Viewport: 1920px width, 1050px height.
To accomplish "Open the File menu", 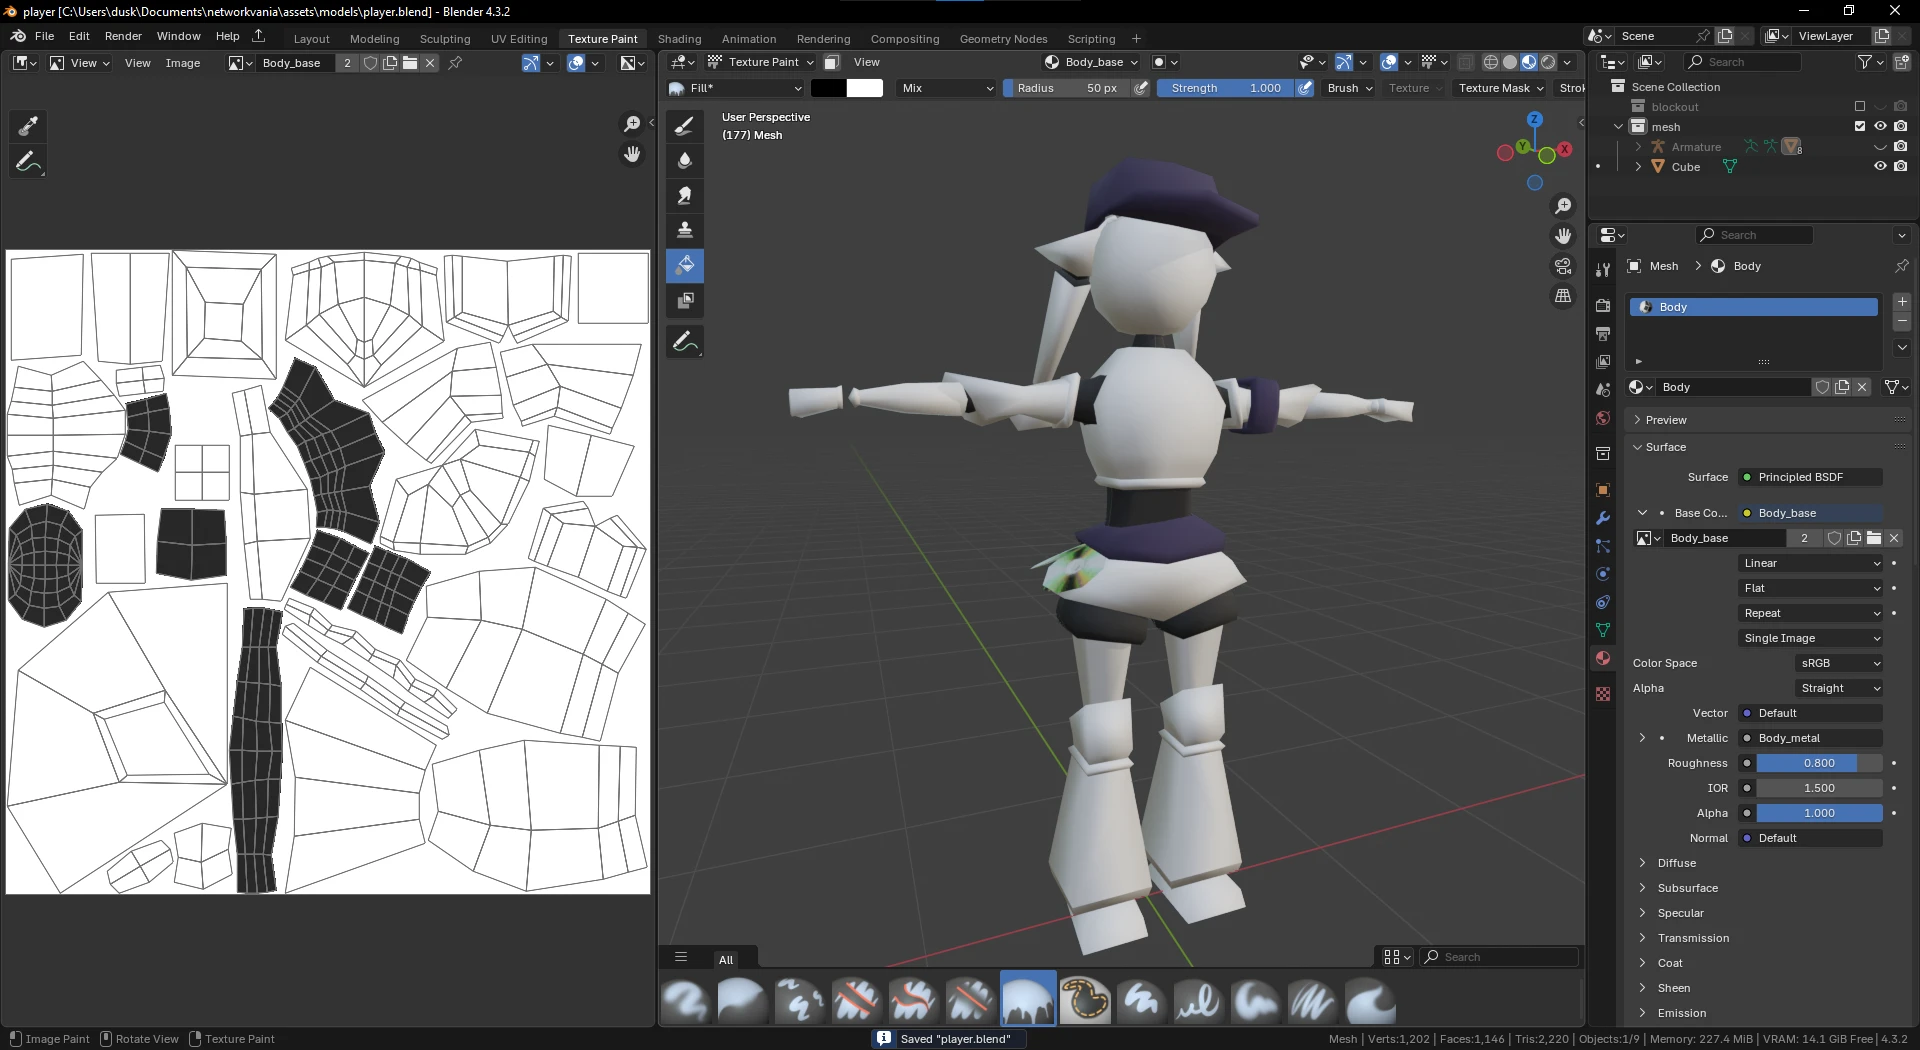I will [x=45, y=36].
